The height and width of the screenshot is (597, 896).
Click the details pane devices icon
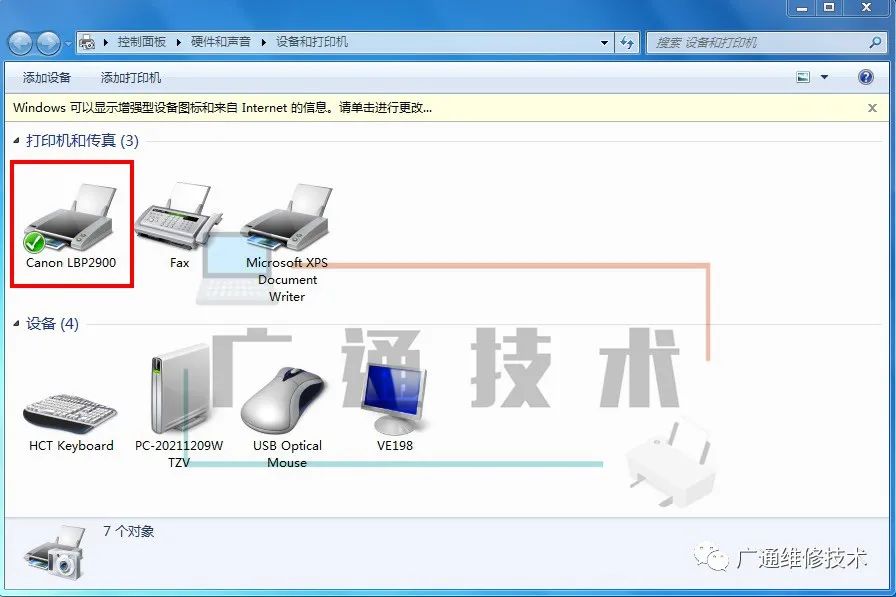tap(55, 552)
